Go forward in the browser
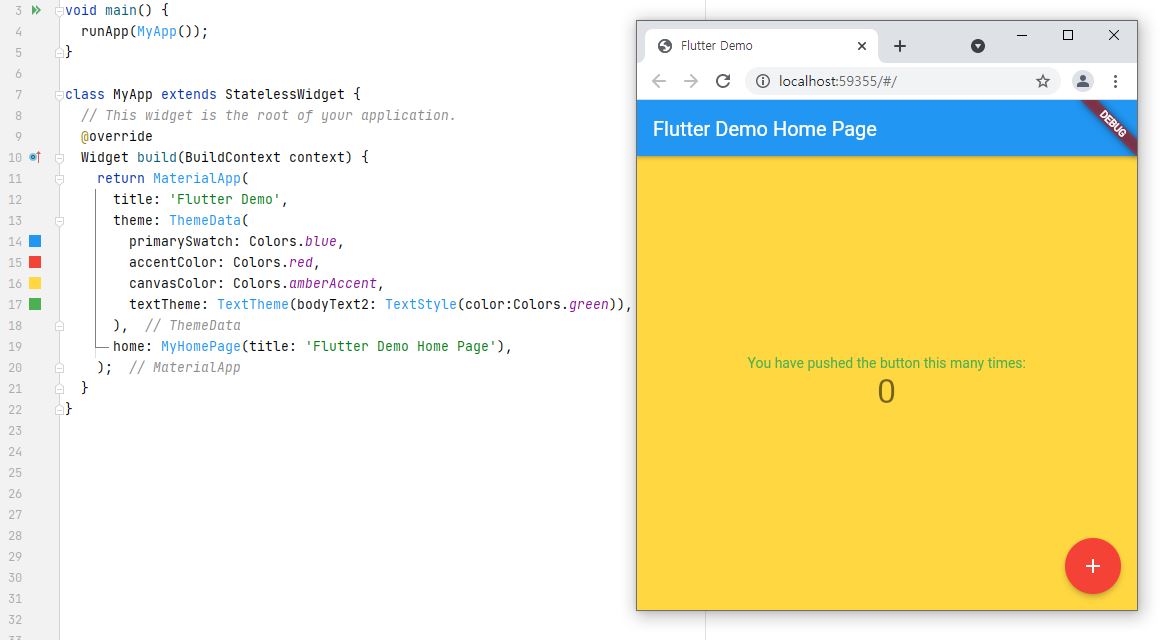 691,81
